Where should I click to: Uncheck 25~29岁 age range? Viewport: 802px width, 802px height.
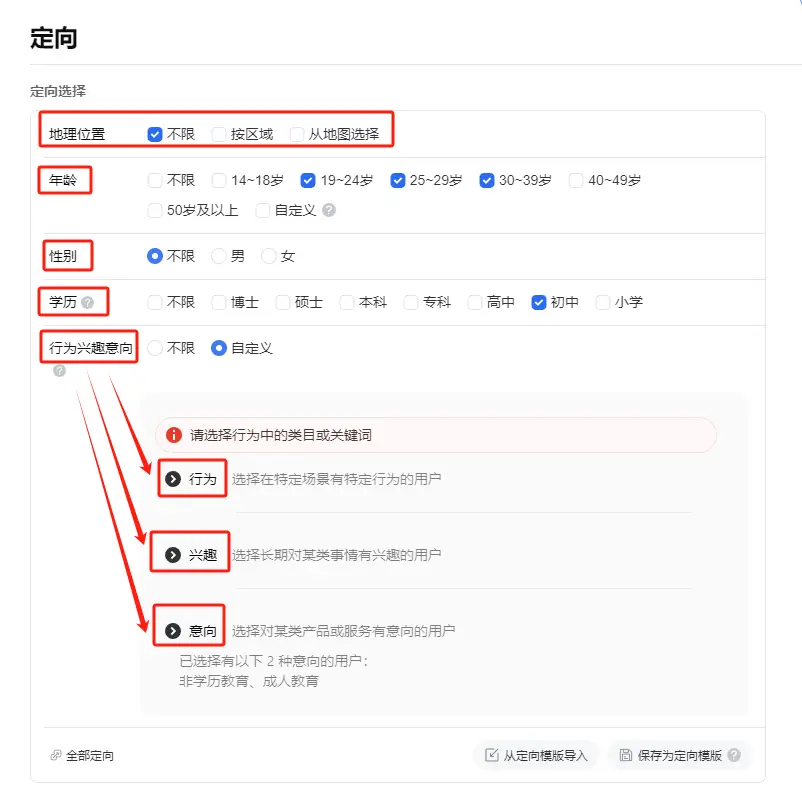click(397, 180)
